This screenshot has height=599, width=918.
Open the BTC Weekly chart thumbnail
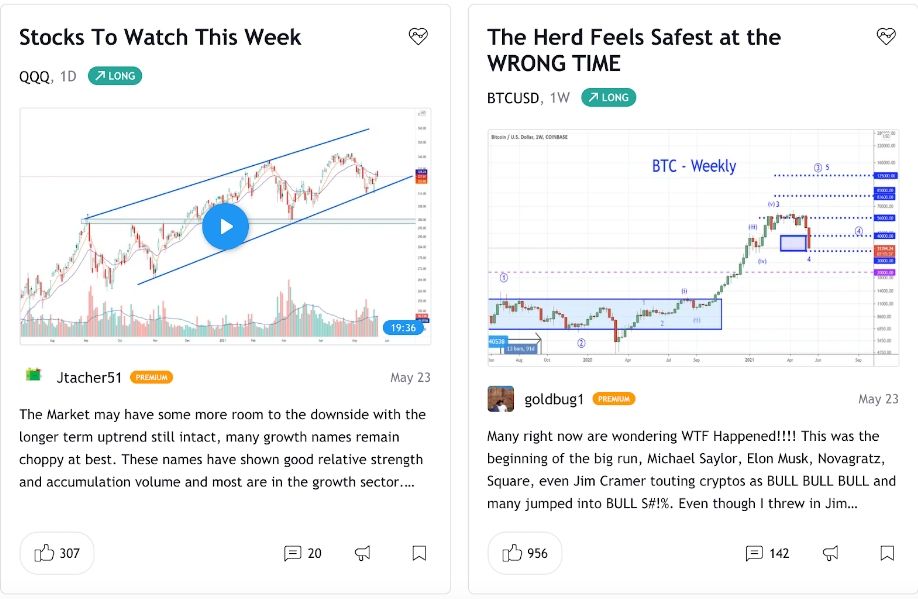[679, 247]
